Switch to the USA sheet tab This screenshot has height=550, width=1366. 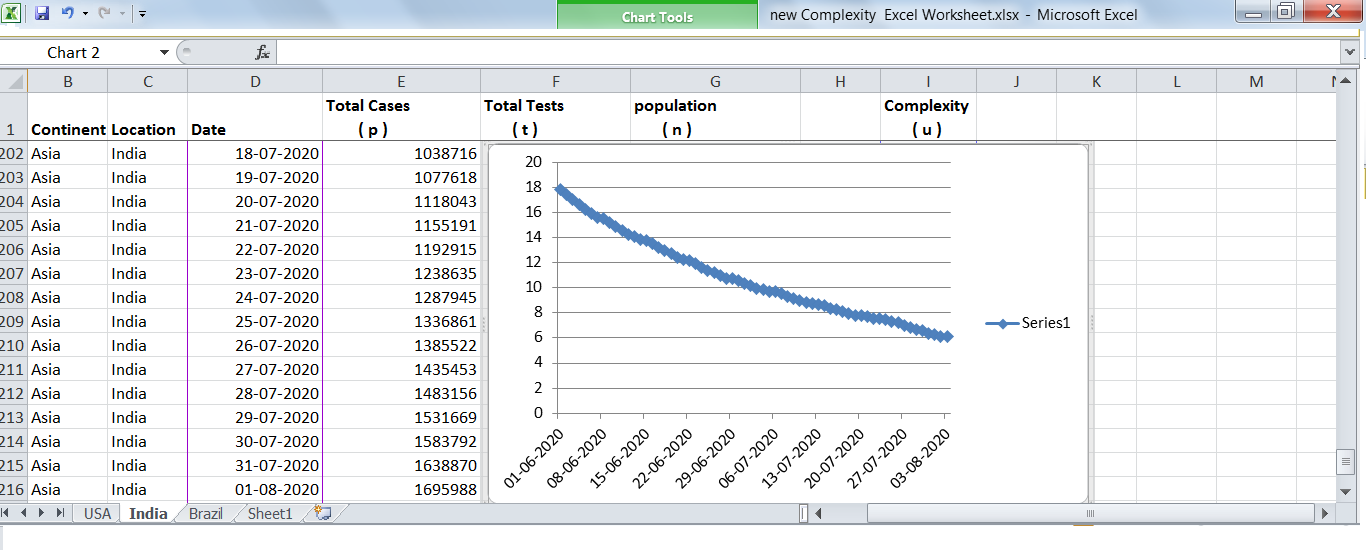(x=97, y=513)
